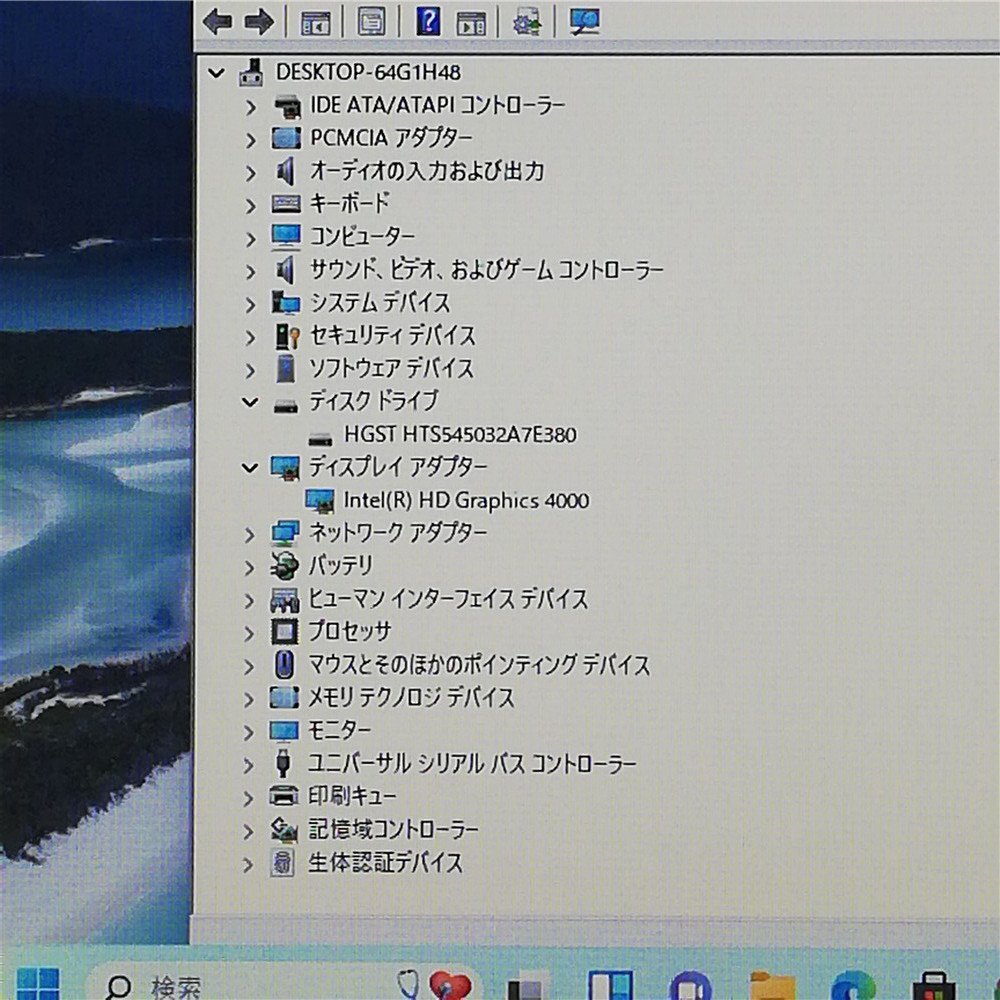This screenshot has width=1000, height=1000.
Task: Click the キーボード keyboard icon
Action: 286,204
